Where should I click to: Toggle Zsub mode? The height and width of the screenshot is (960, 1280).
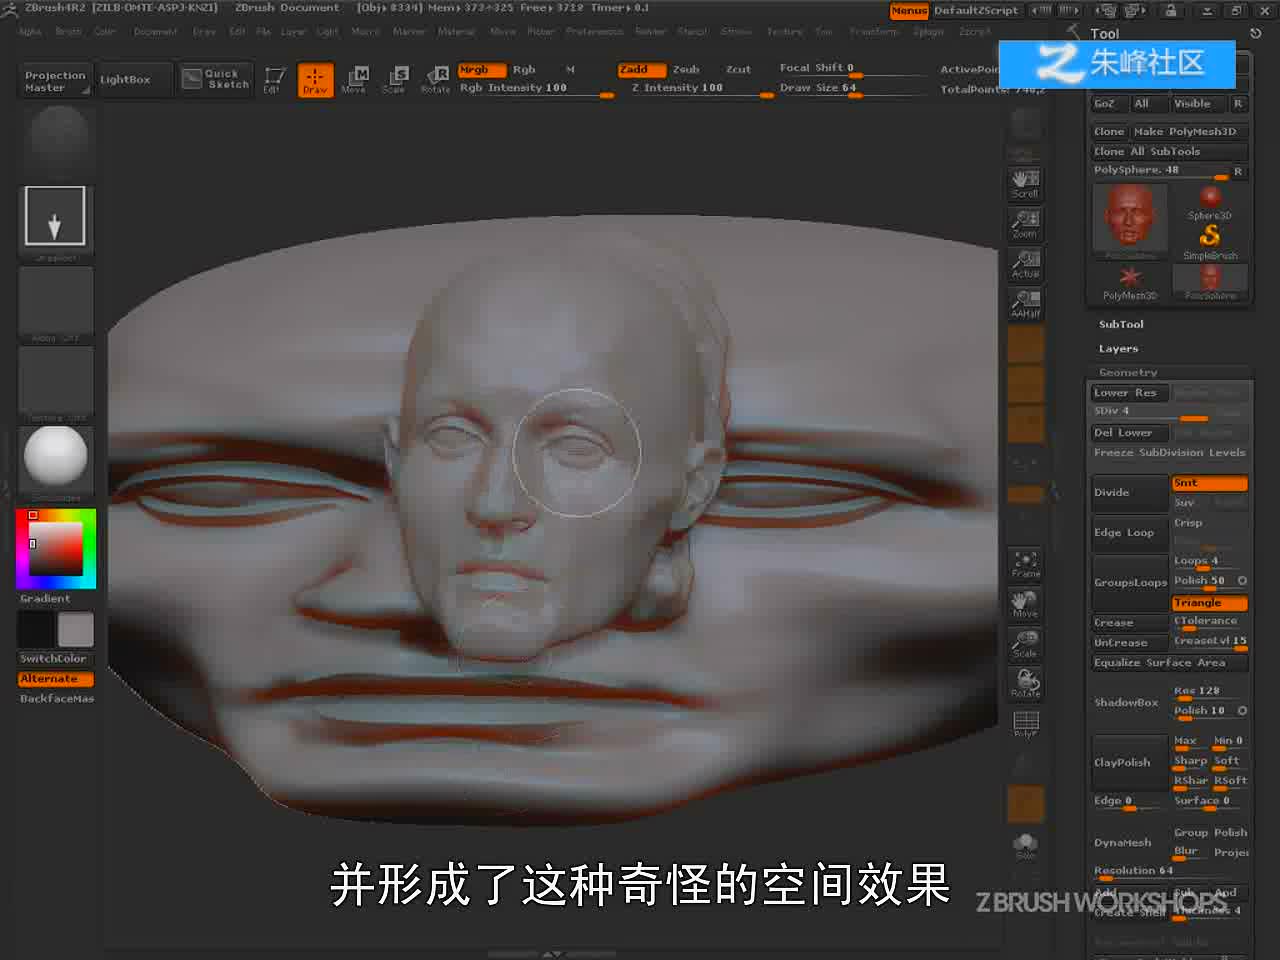(686, 70)
